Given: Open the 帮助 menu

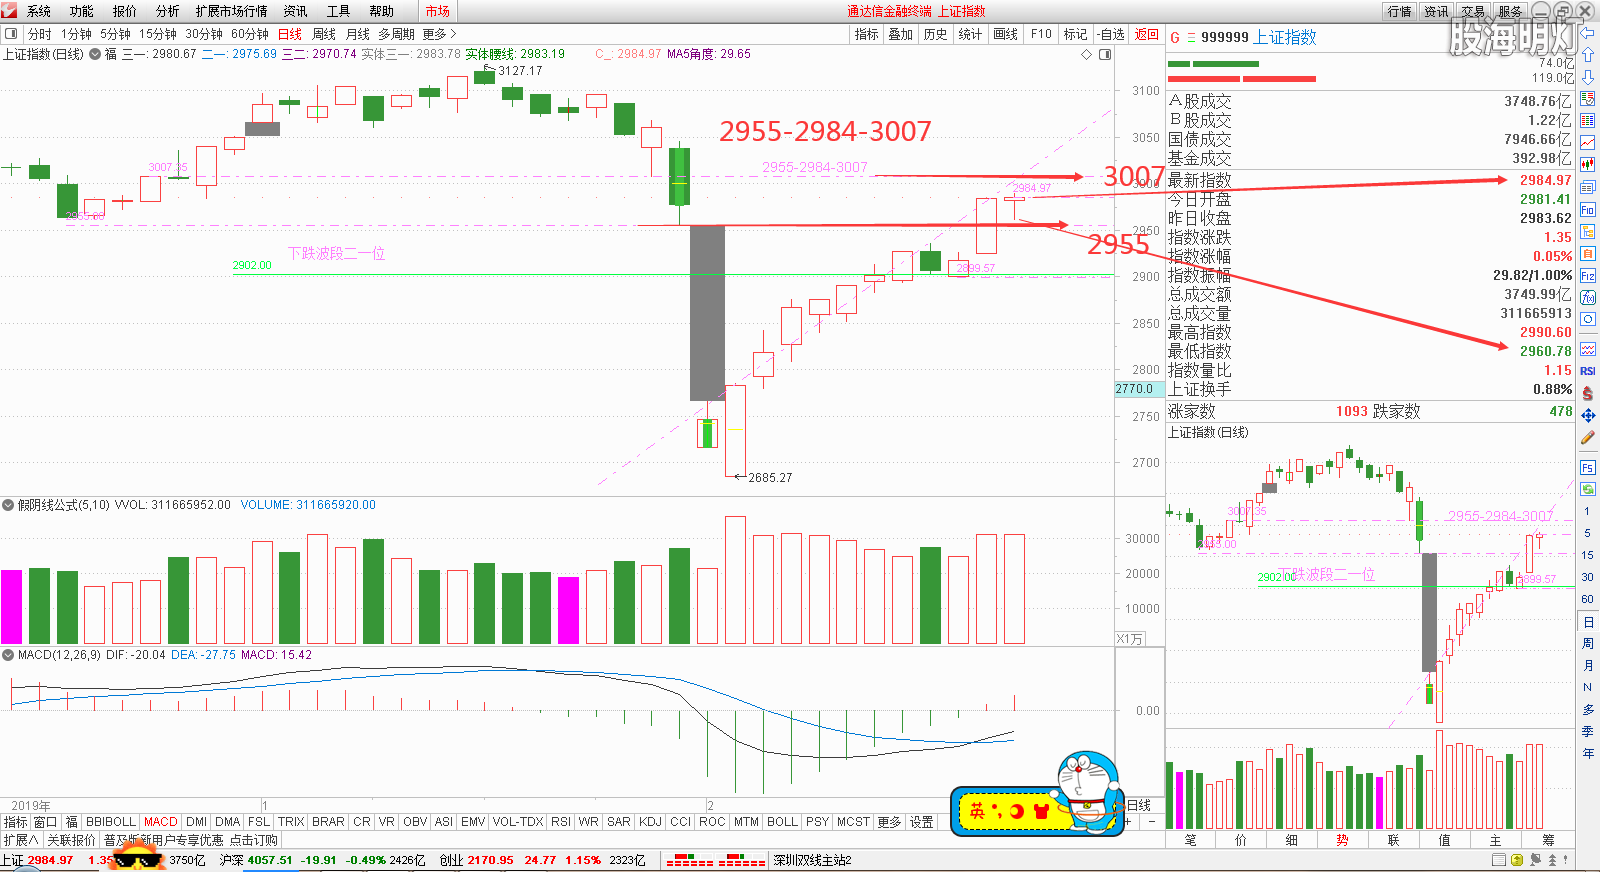Looking at the screenshot, I should (382, 11).
